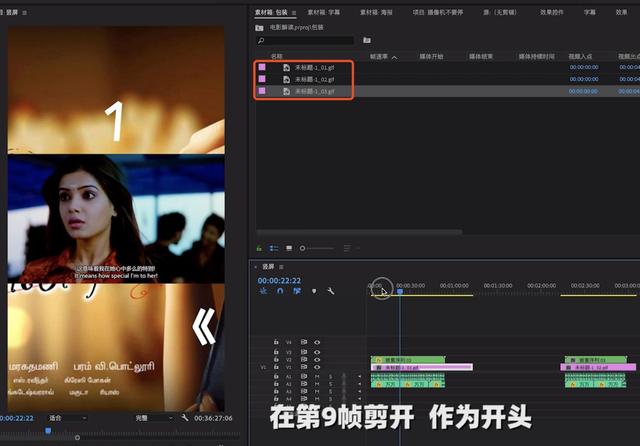Hide the V1 track output eye

[x=317, y=367]
